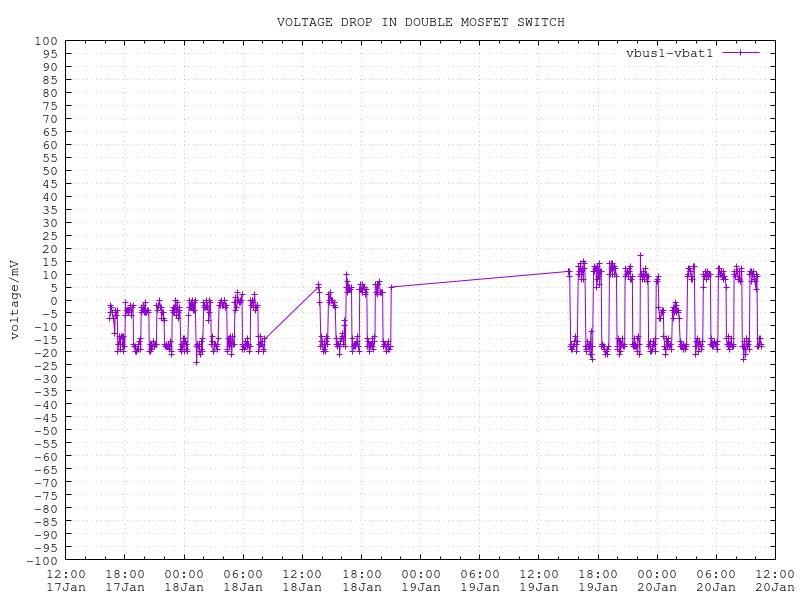
Task: Click the rising line segment before 12:00 18Jan
Action: tap(291, 313)
